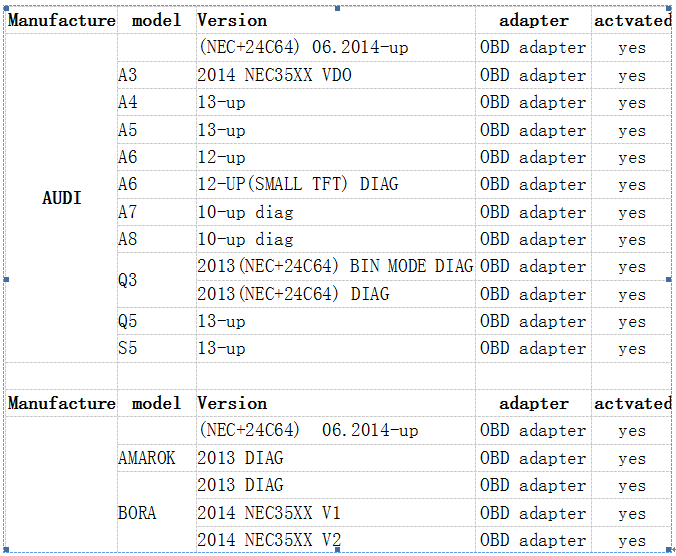This screenshot has height=556, width=676.
Task: Select the "2014 NEC35XX V1" version cell
Action: point(269,513)
